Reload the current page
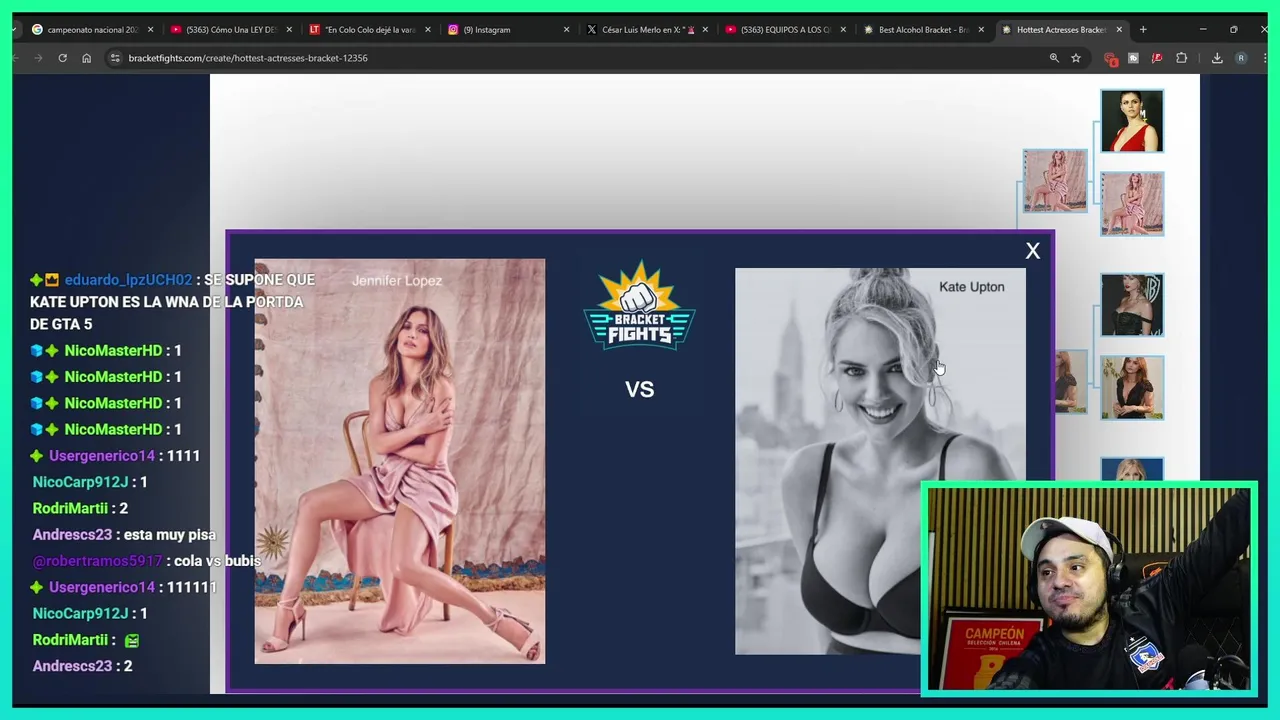 tap(62, 58)
